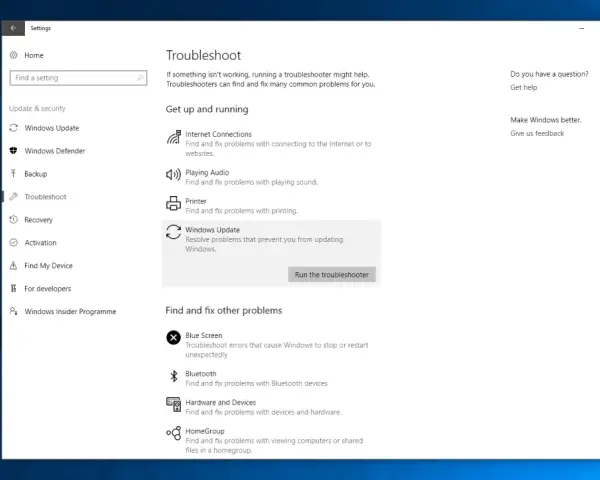This screenshot has width=600, height=480.
Task: Click the Find My Device icon
Action: (x=13, y=266)
